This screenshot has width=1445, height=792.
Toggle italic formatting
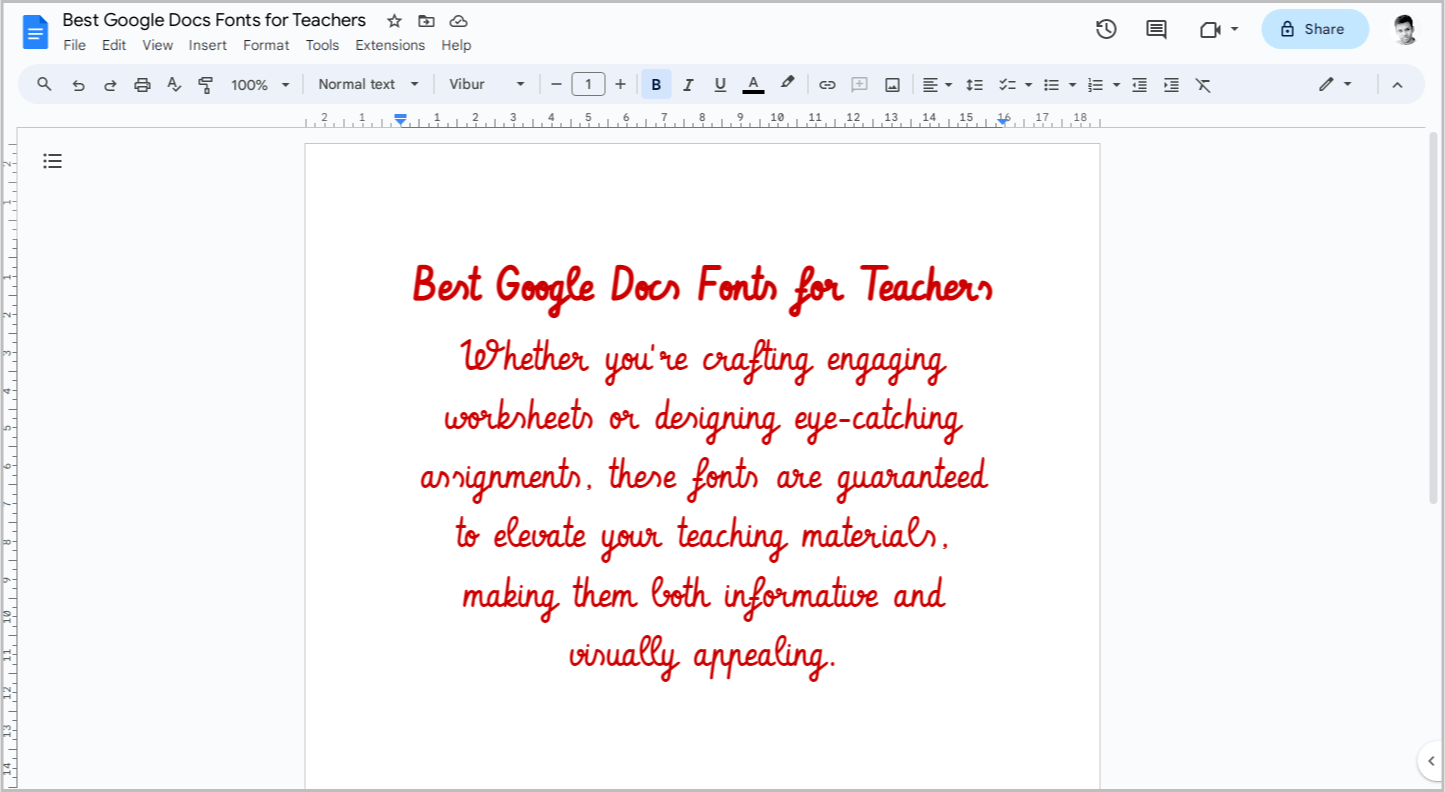click(688, 84)
